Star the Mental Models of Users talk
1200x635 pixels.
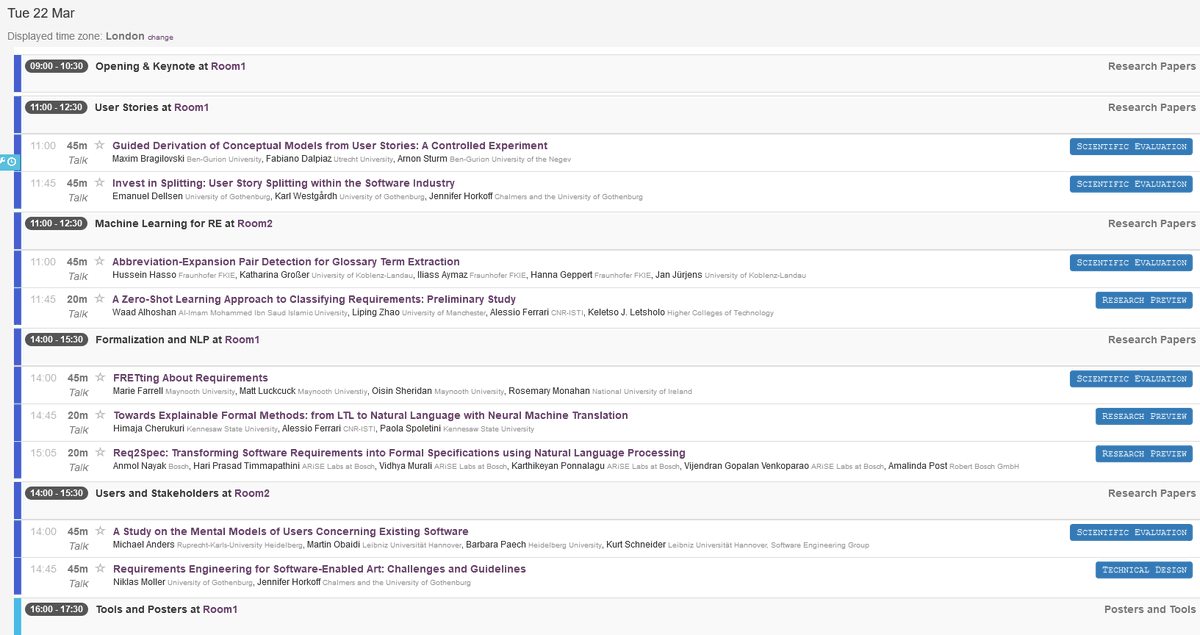pyautogui.click(x=99, y=531)
